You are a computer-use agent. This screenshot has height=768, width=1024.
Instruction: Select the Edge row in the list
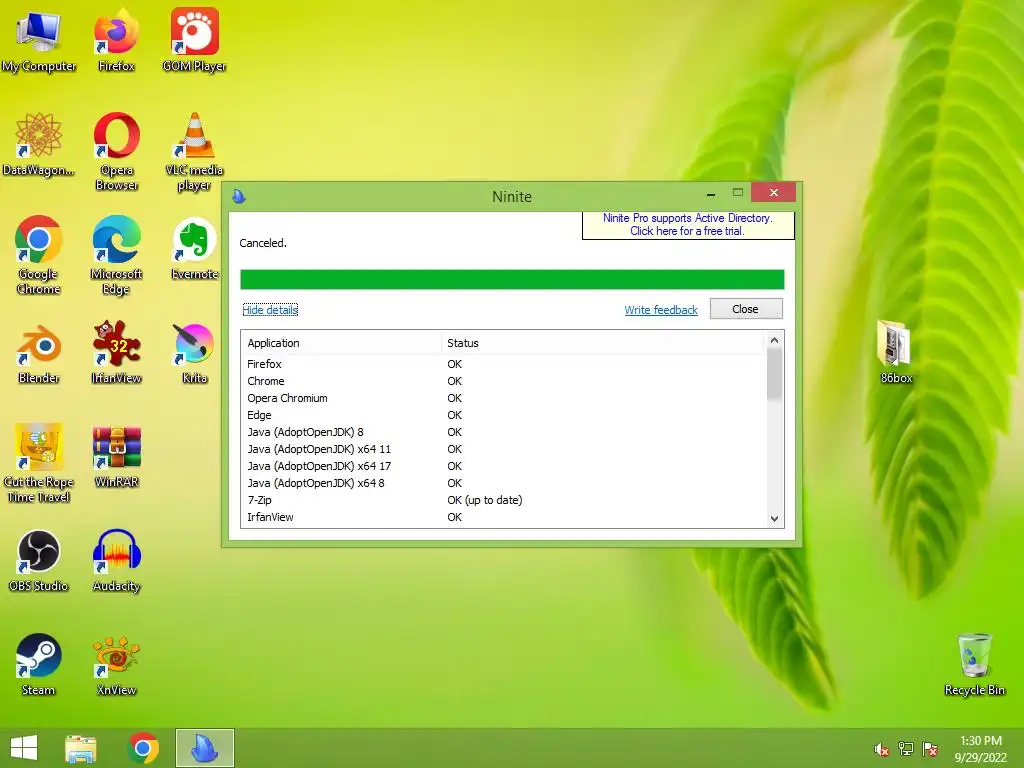tap(503, 415)
